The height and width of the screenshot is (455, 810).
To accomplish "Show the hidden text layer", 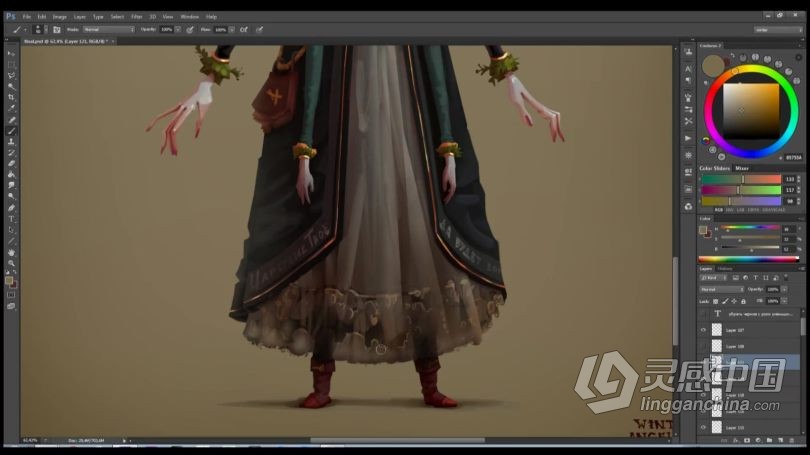I will coord(703,313).
